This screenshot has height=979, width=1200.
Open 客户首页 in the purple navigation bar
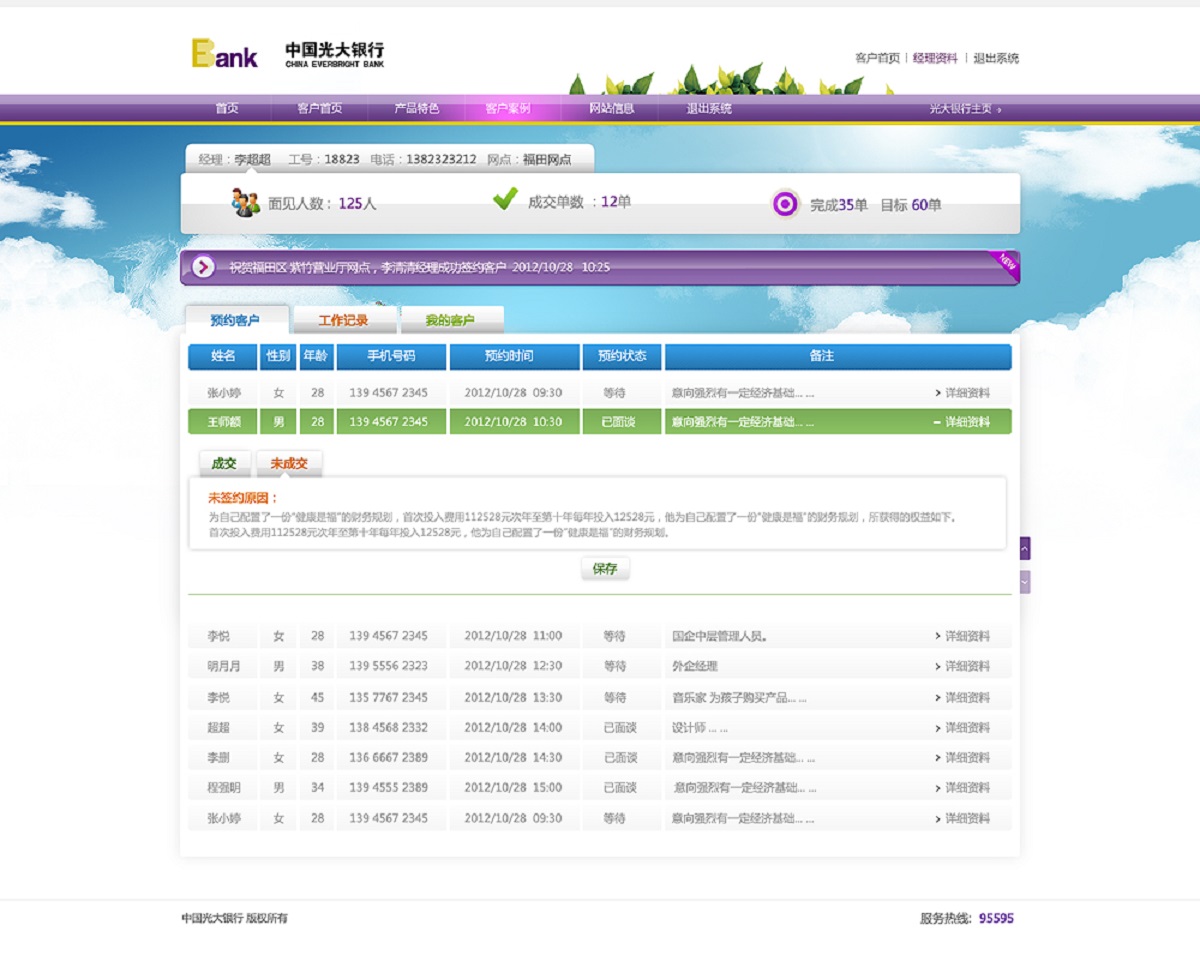pos(319,108)
